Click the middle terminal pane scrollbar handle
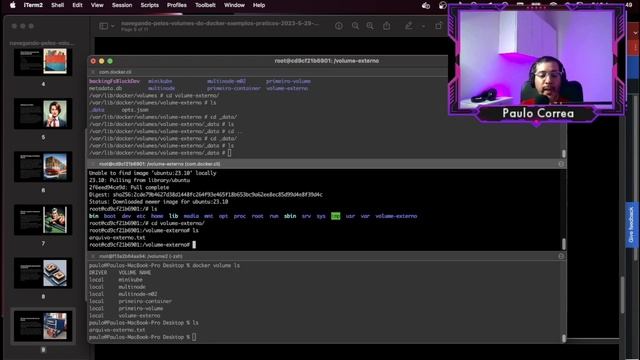This screenshot has height=360, width=640. click(x=564, y=244)
